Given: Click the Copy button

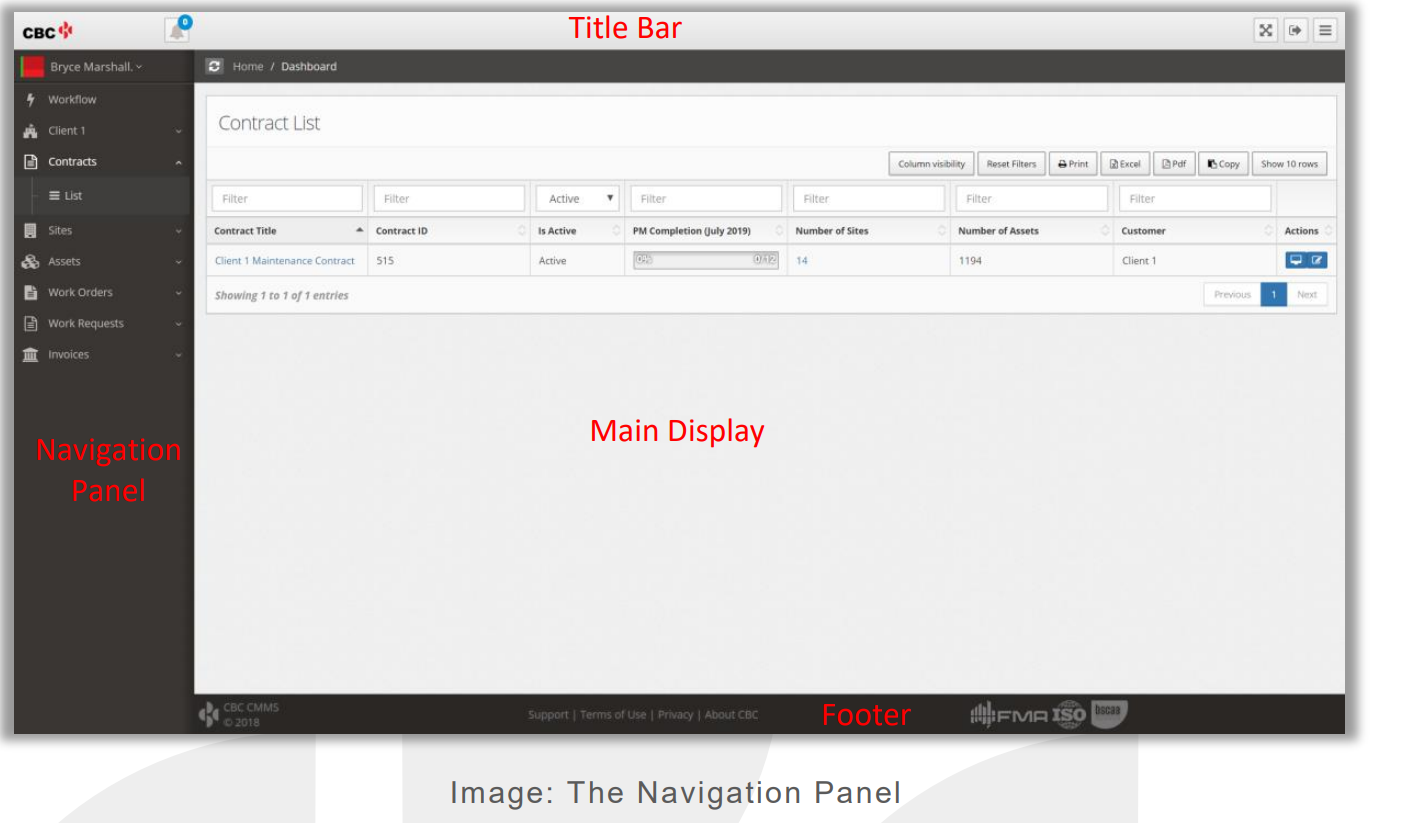Looking at the screenshot, I should [1223, 164].
